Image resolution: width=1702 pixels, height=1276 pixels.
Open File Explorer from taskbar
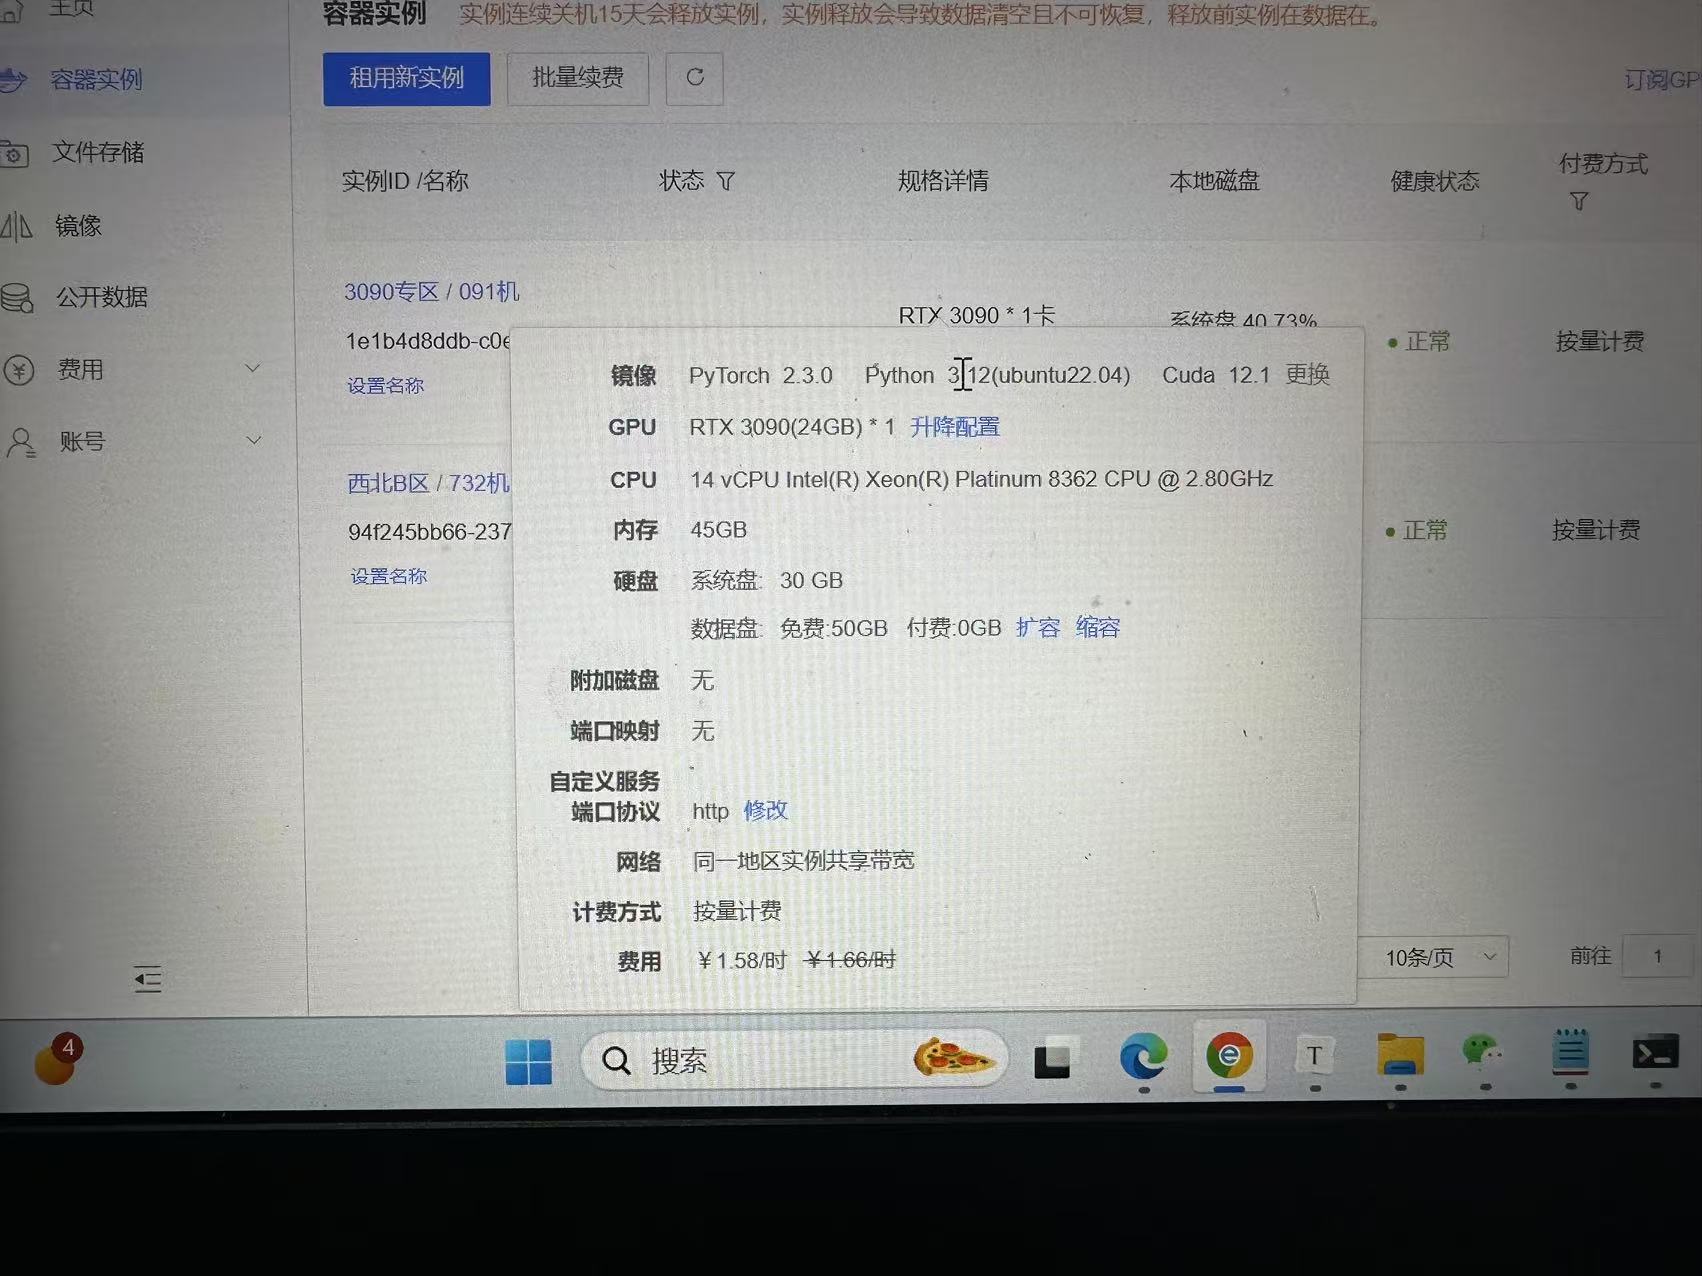tap(1400, 1055)
